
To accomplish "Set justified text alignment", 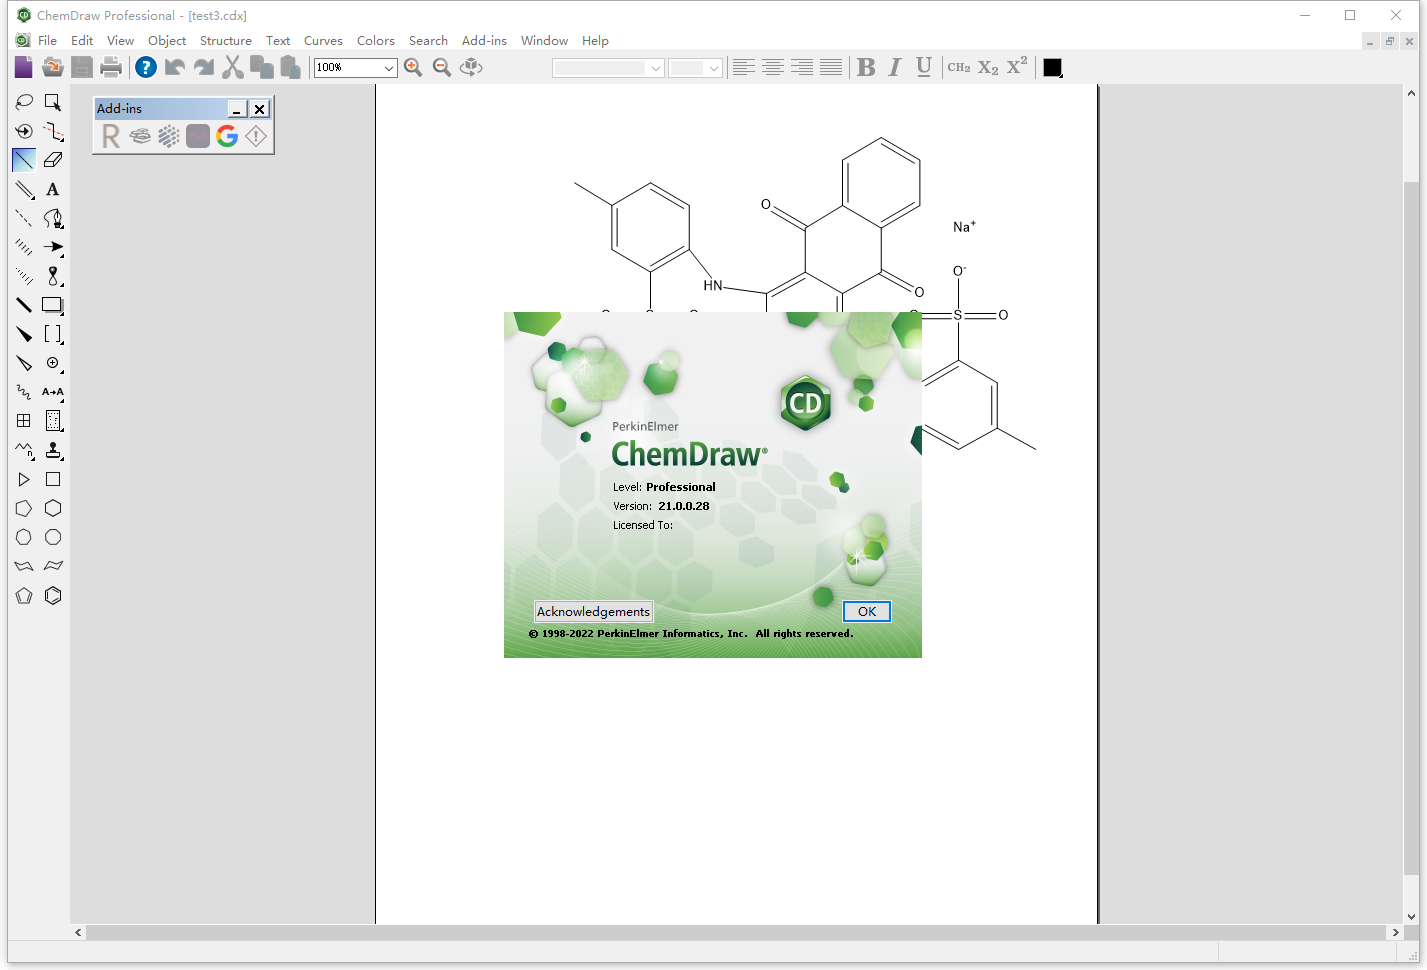I will 831,67.
